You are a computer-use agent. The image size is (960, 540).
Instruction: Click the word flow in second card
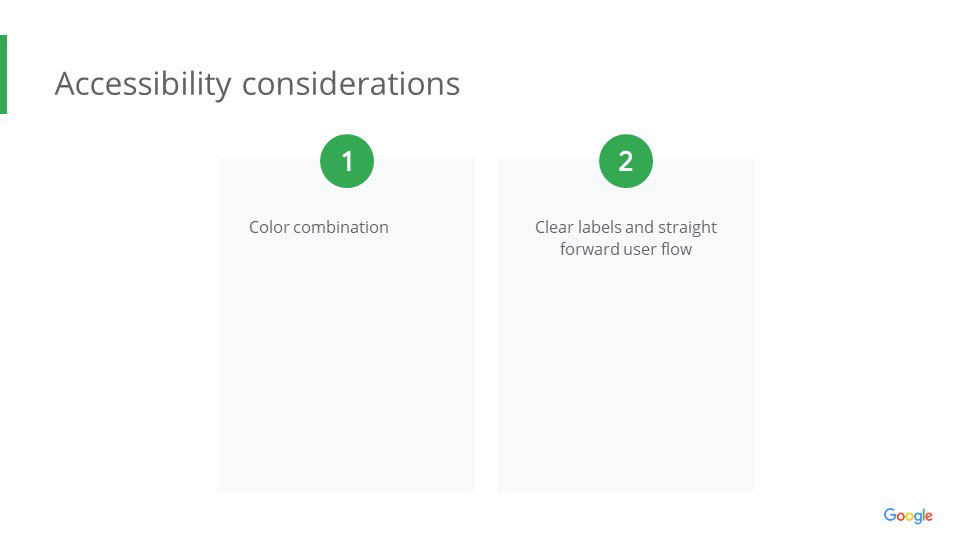[x=677, y=249]
